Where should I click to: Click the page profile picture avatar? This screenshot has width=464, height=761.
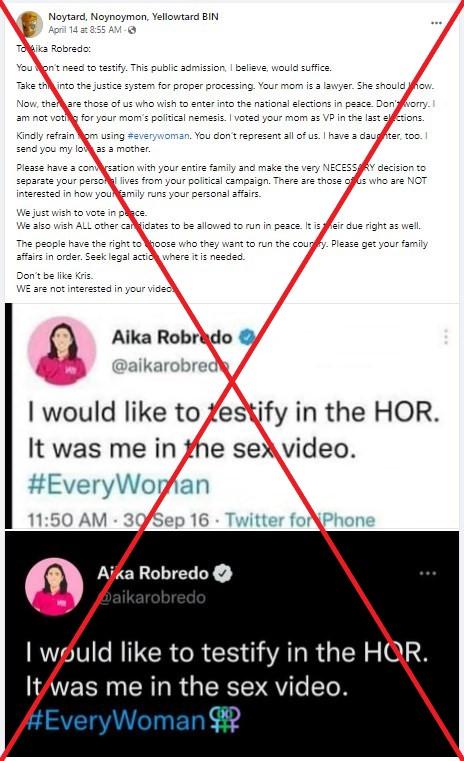[30, 24]
